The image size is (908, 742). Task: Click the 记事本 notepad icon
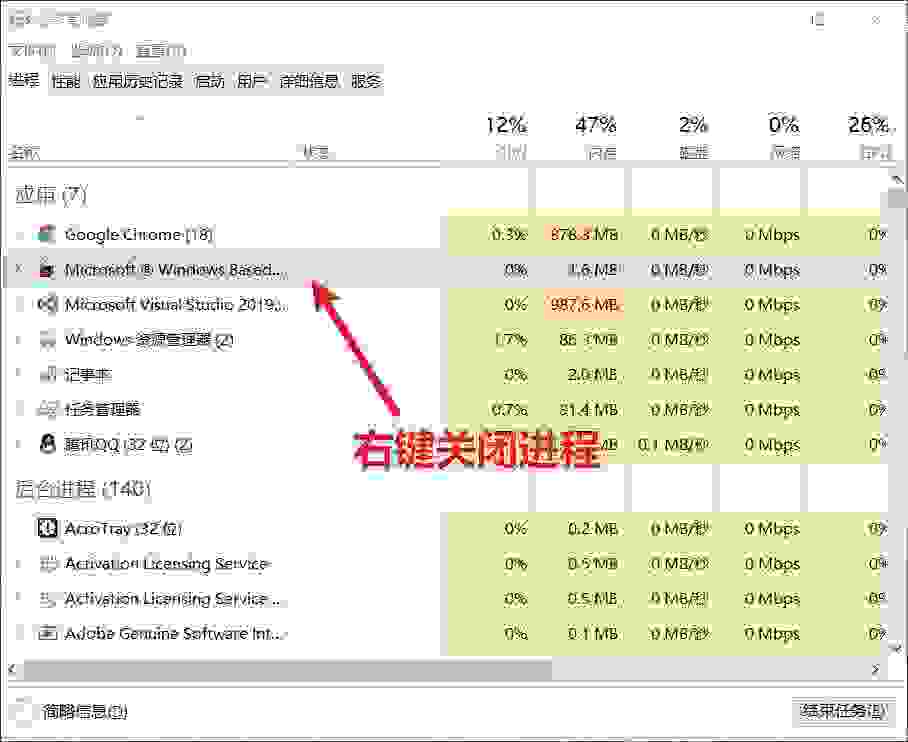pos(46,375)
